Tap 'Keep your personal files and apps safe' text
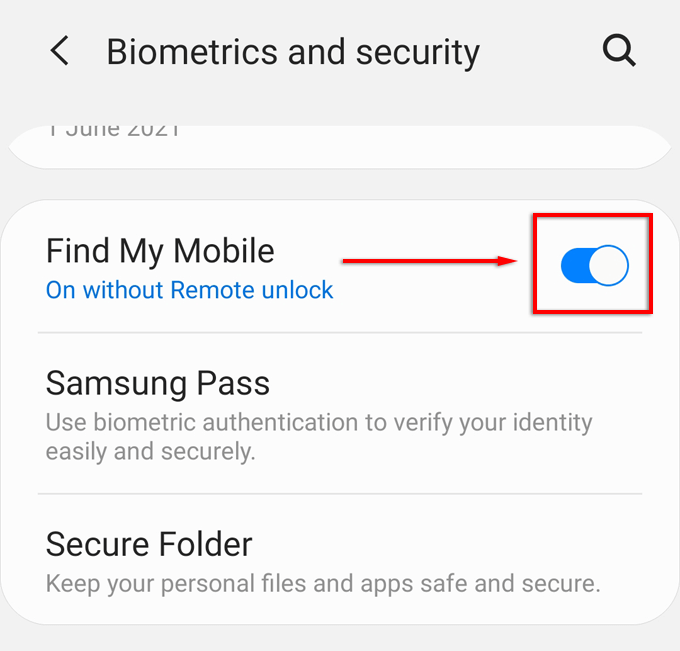Viewport: 680px width, 651px height. [x=323, y=583]
